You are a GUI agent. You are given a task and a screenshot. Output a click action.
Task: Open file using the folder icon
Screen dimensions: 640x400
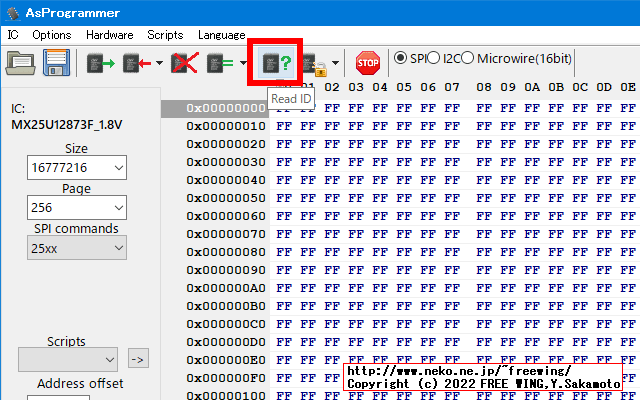[20, 63]
